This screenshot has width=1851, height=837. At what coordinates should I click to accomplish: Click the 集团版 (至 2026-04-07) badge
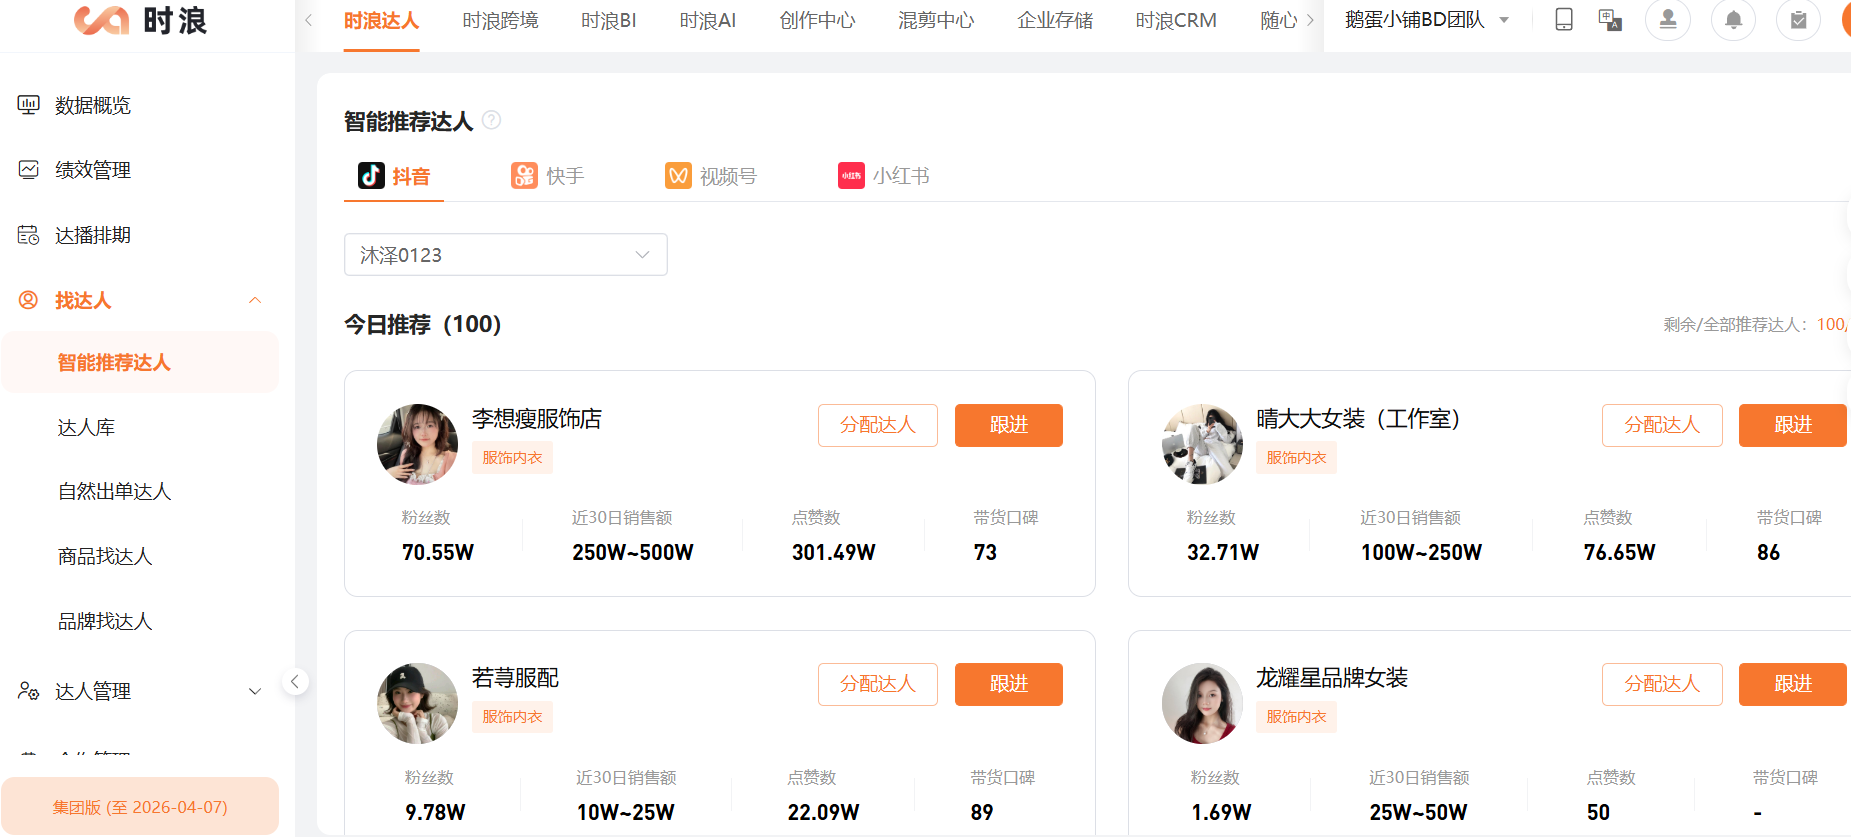(x=140, y=806)
